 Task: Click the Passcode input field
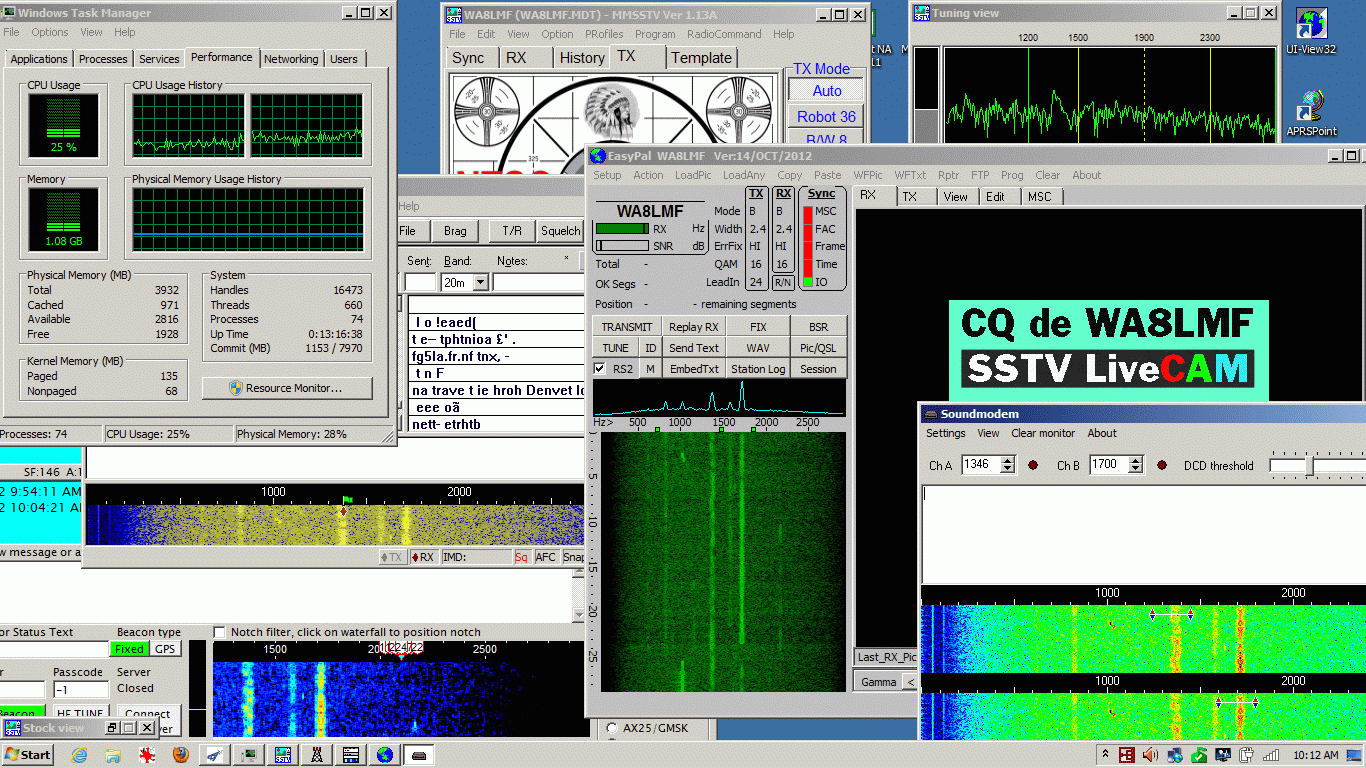81,690
